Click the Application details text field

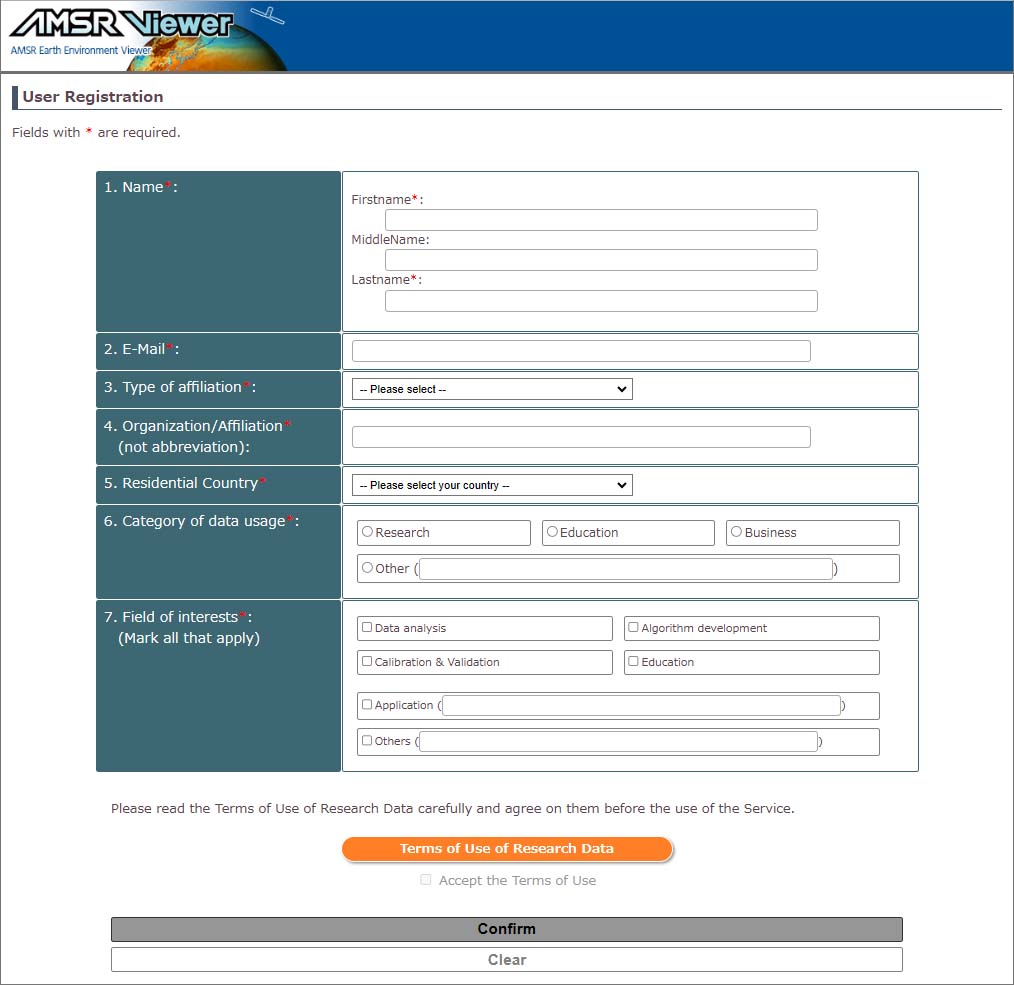(642, 706)
